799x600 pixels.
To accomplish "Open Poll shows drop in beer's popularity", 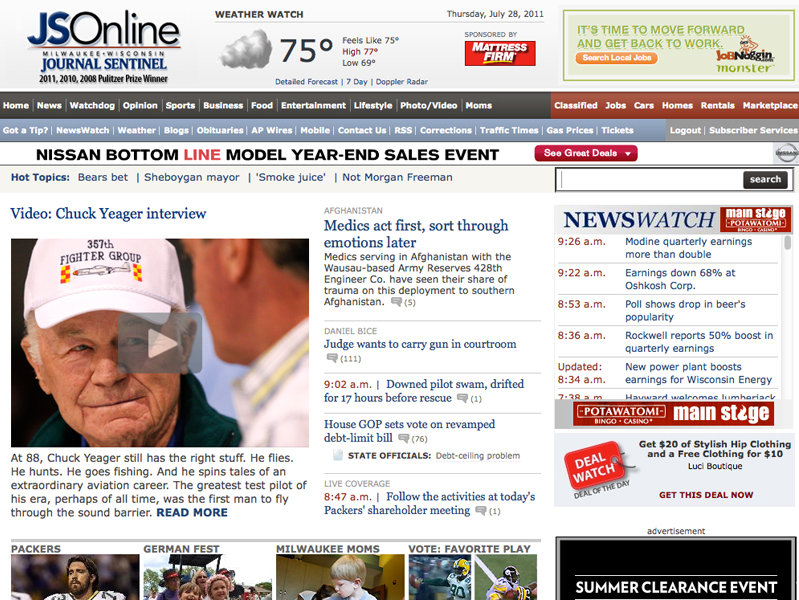I will tap(685, 310).
